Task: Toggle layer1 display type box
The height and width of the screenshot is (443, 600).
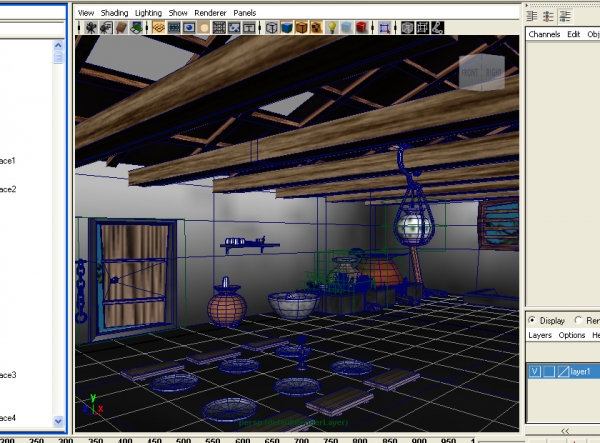Action: 549,371
